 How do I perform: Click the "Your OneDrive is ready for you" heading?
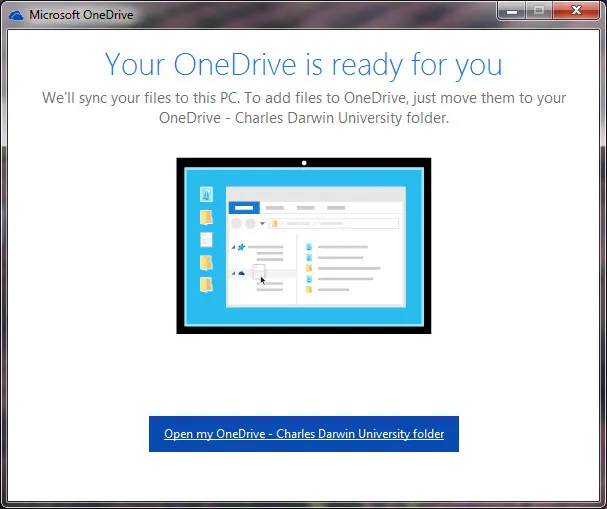(x=304, y=65)
